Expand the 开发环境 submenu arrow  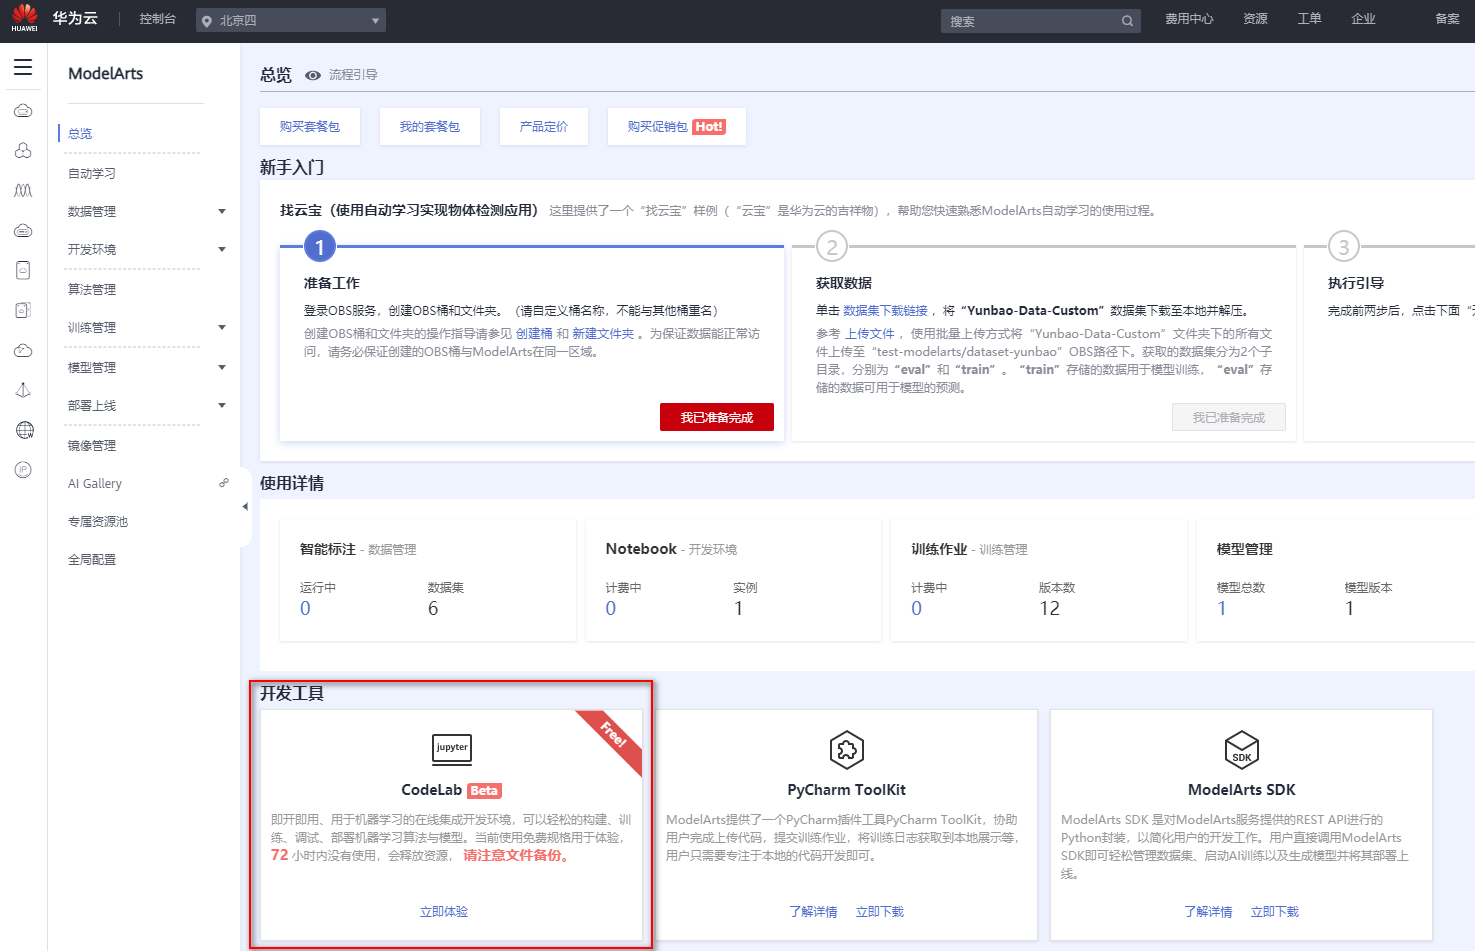click(222, 249)
